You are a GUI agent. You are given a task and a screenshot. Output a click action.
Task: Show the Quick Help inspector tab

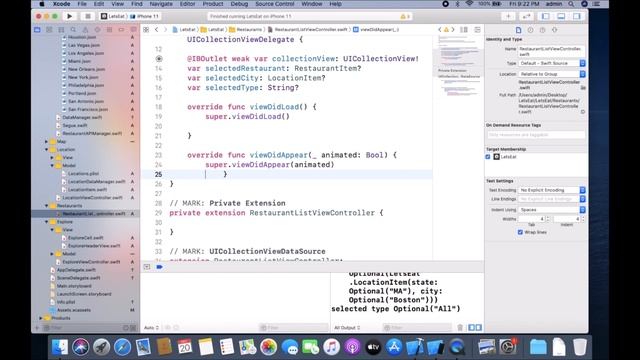(542, 30)
